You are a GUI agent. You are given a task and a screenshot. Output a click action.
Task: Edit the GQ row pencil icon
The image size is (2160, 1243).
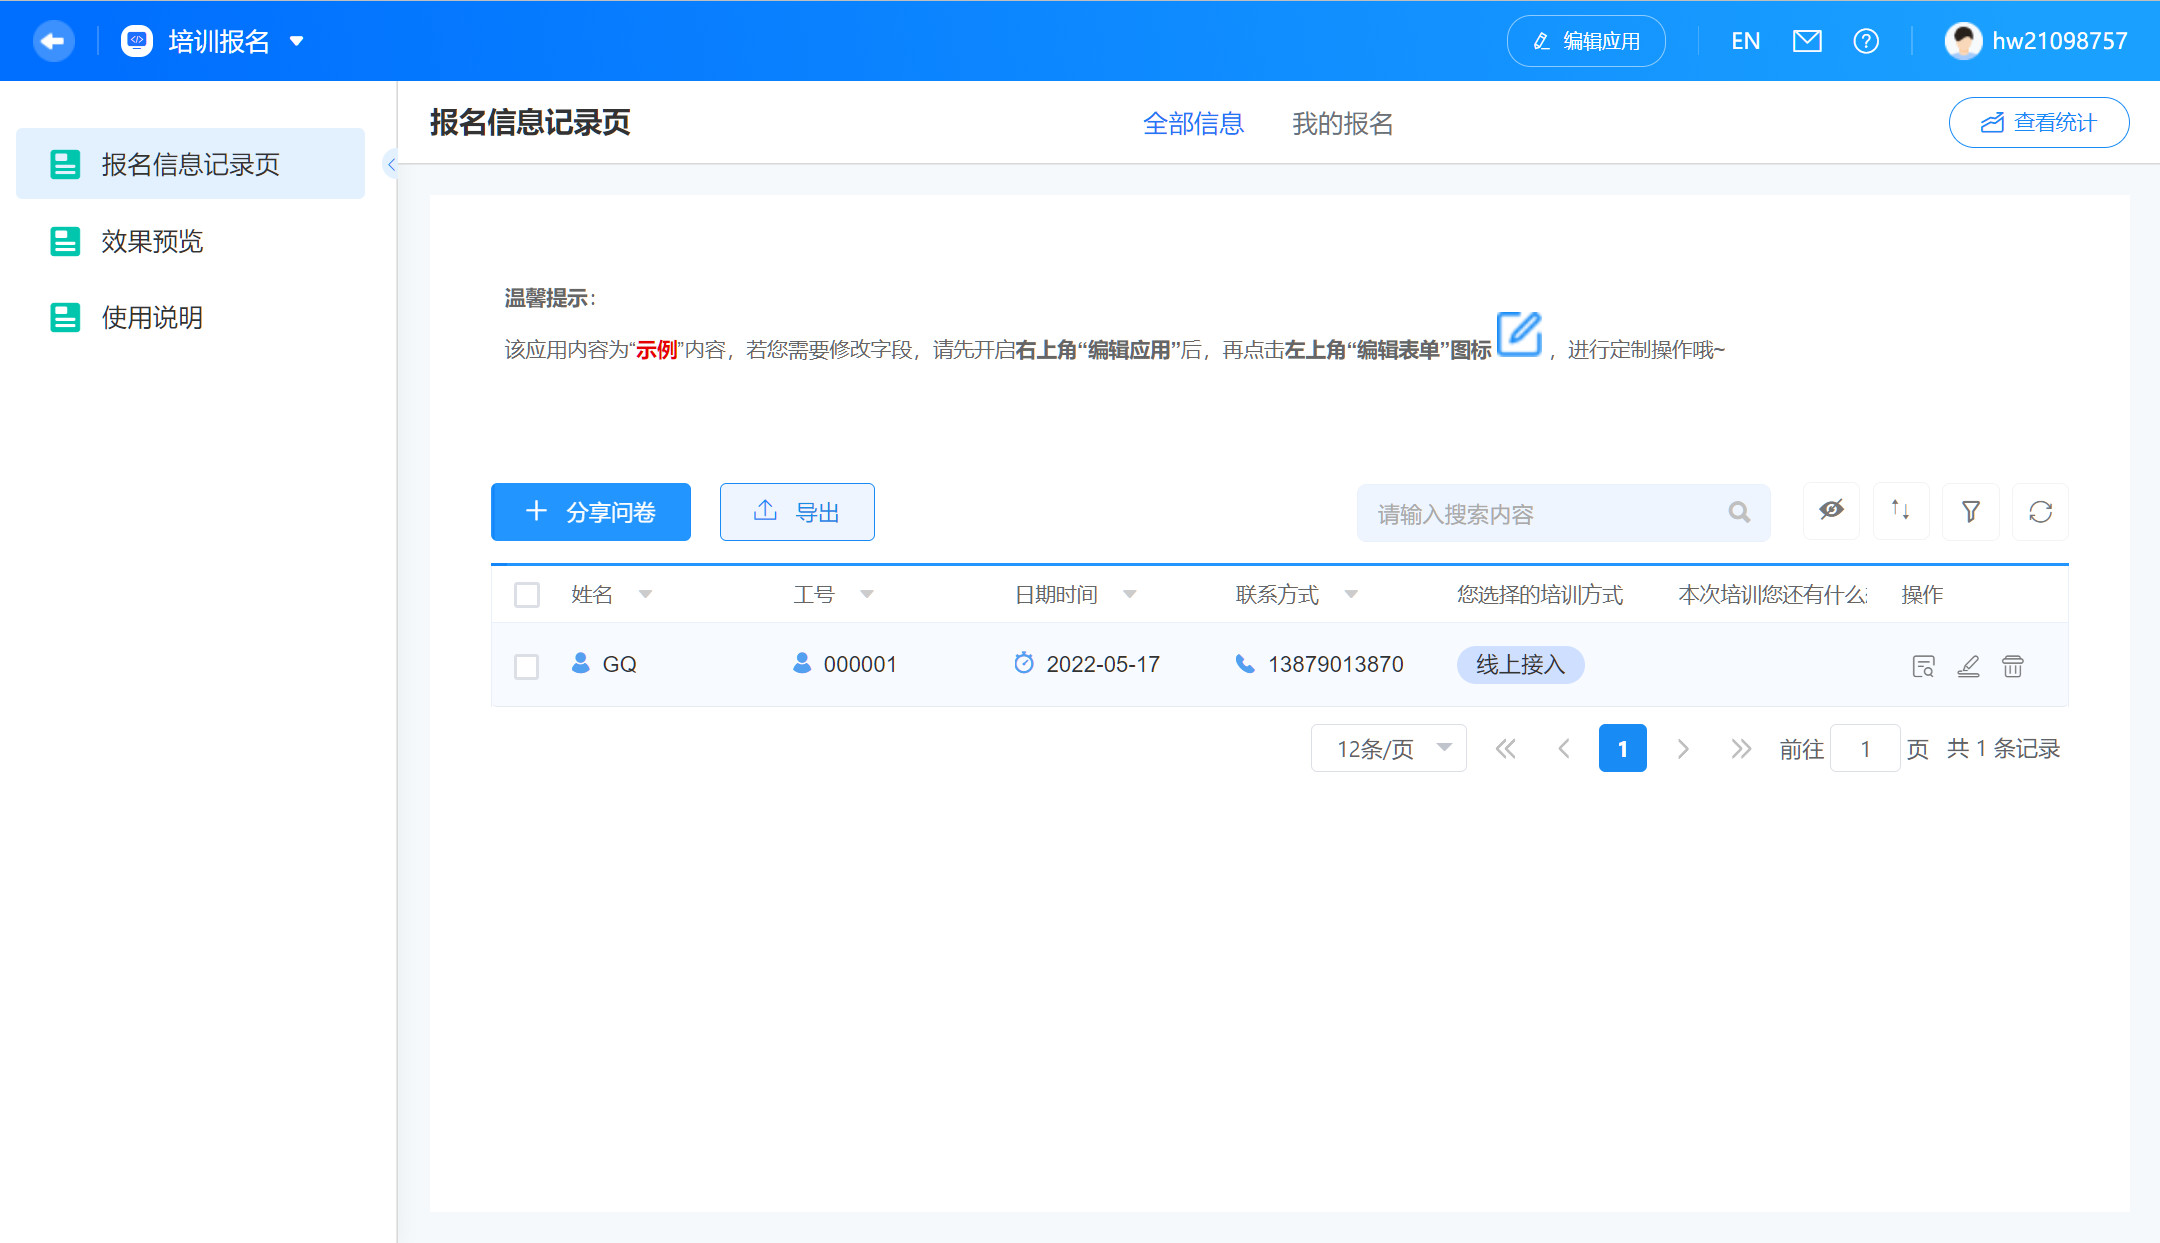point(1968,666)
